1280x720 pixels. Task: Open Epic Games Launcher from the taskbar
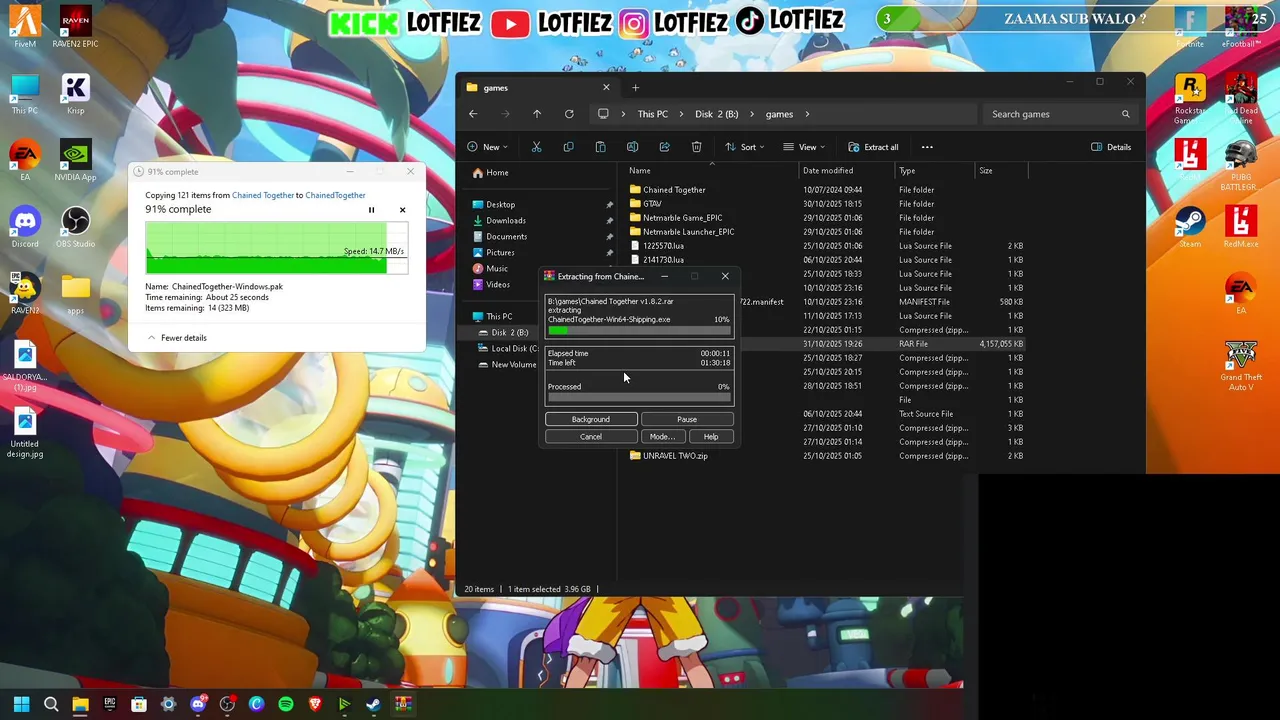click(110, 705)
